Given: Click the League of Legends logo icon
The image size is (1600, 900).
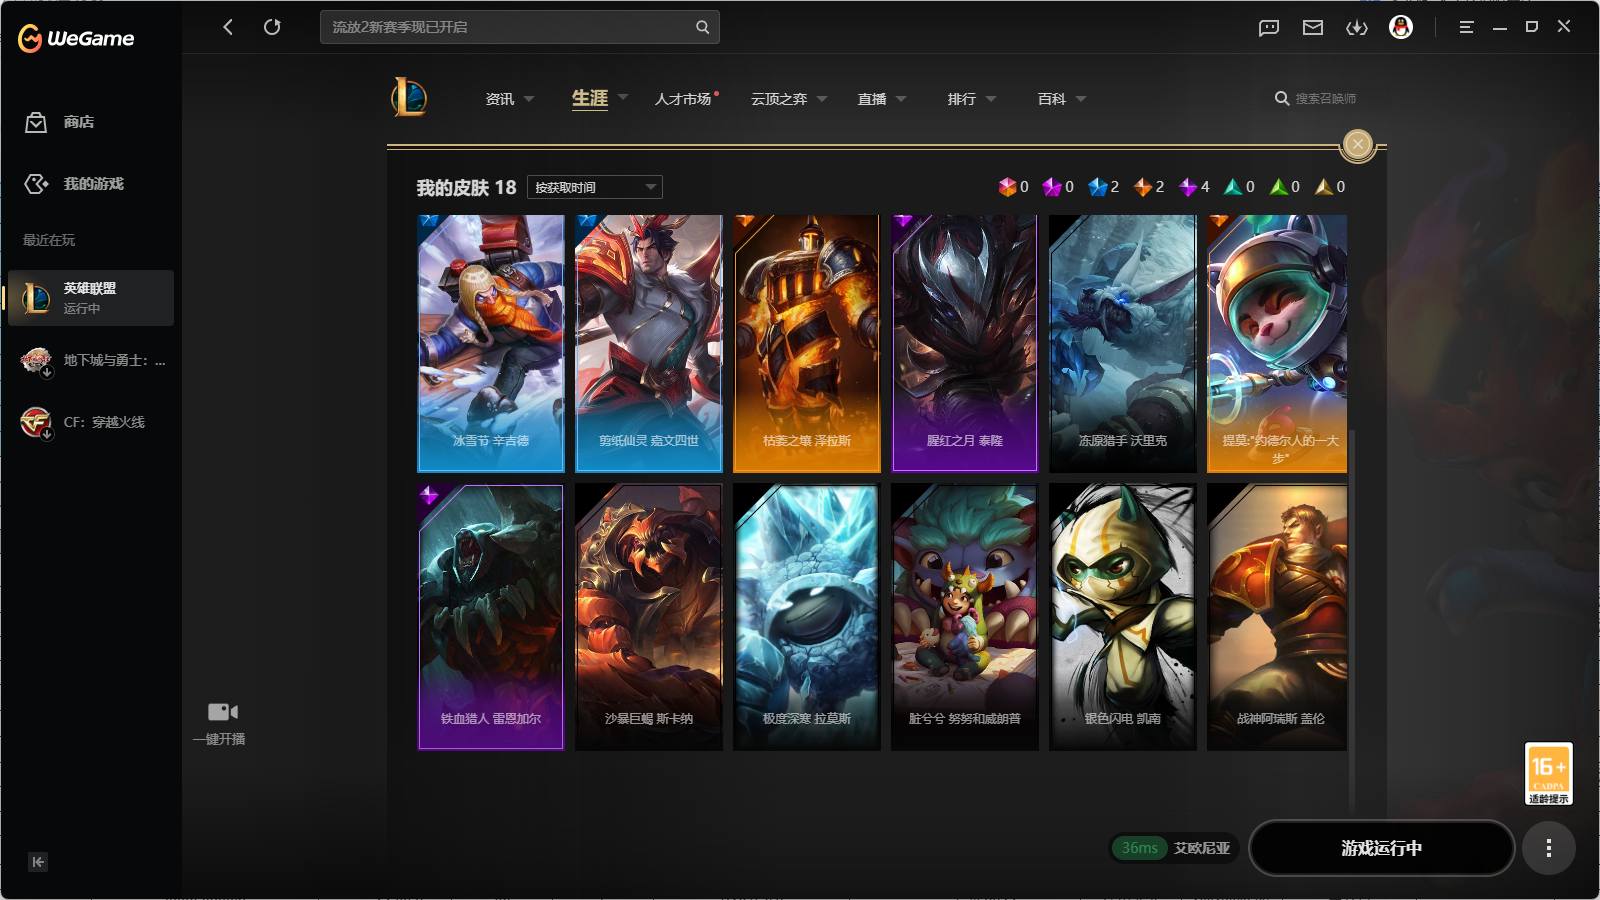Looking at the screenshot, I should pyautogui.click(x=409, y=98).
